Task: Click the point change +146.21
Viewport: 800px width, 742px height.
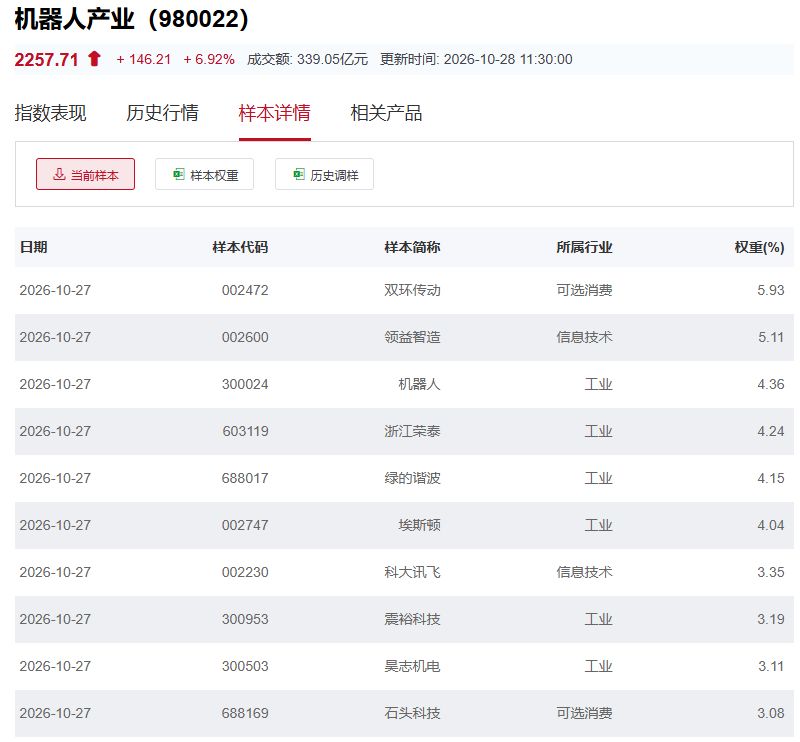Action: pos(143,59)
